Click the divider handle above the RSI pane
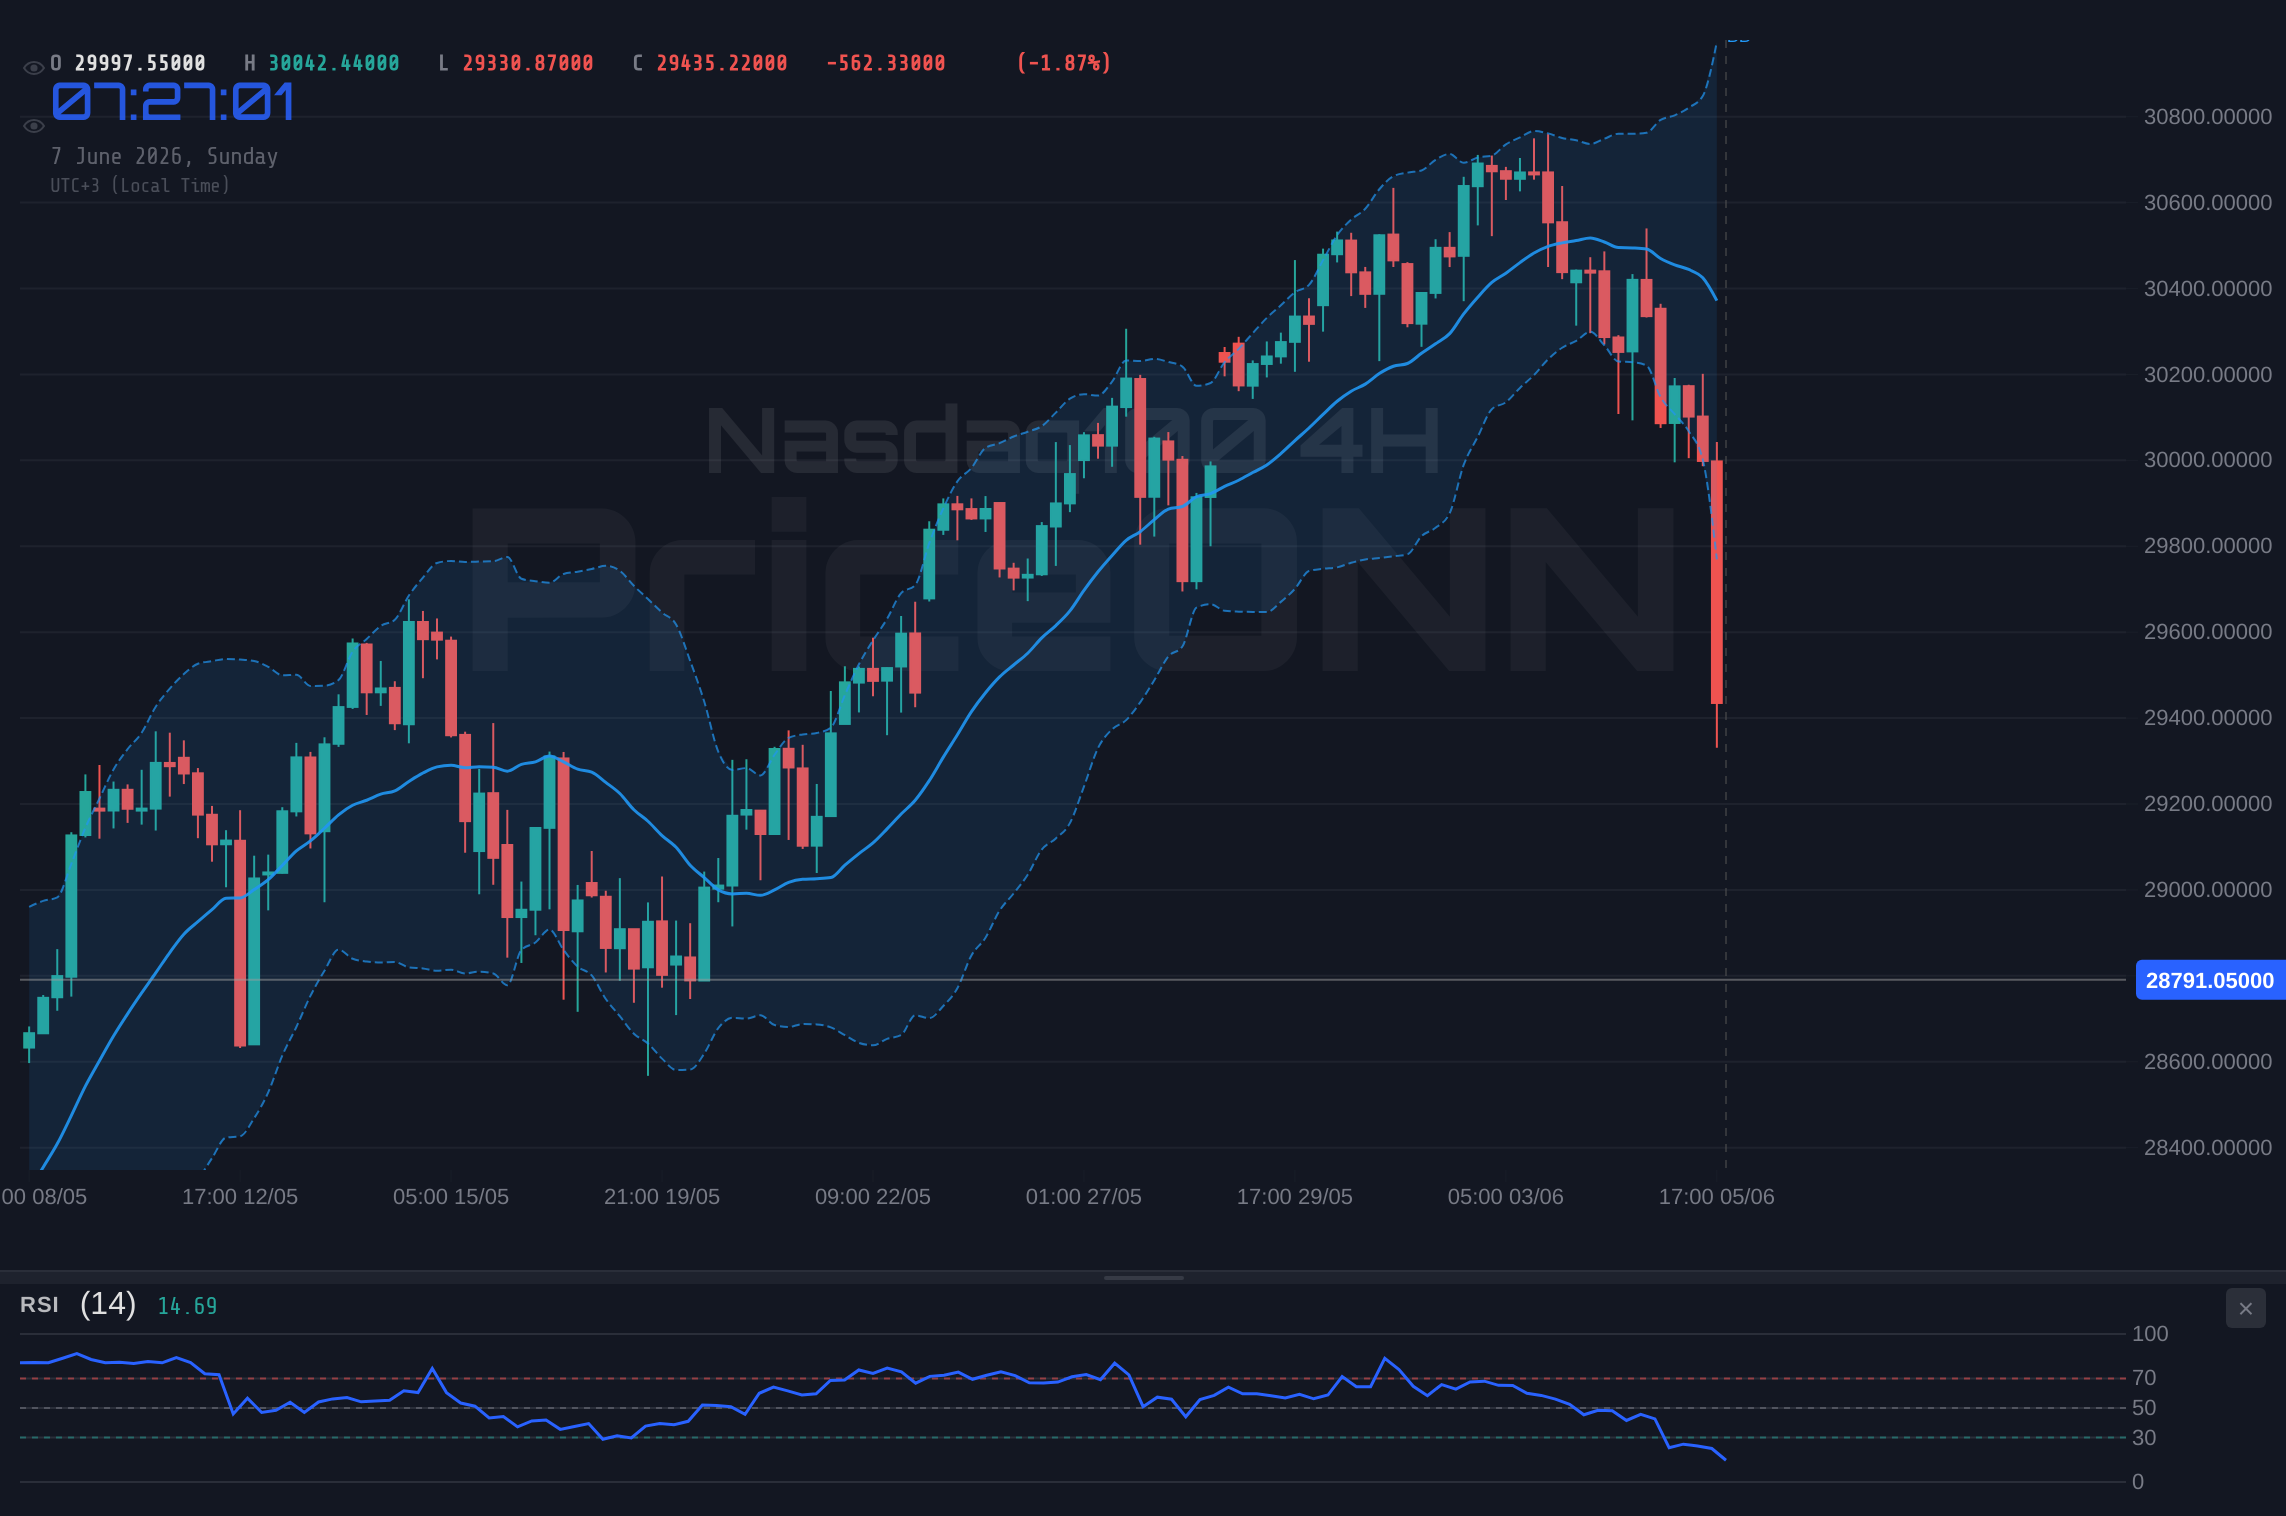 1143,1277
